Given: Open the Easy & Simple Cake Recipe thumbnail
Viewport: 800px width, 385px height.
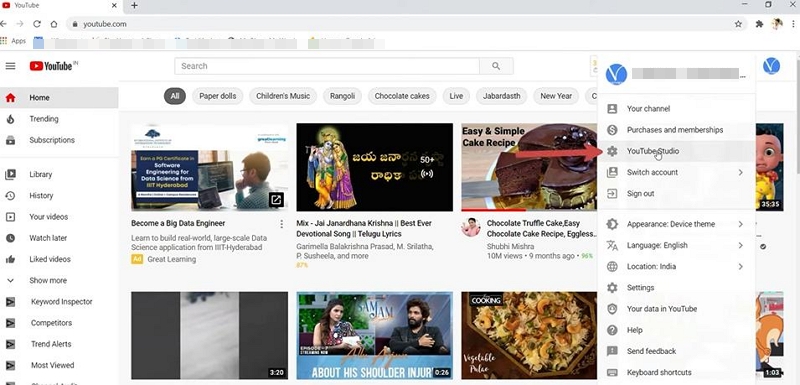Looking at the screenshot, I should click(529, 167).
